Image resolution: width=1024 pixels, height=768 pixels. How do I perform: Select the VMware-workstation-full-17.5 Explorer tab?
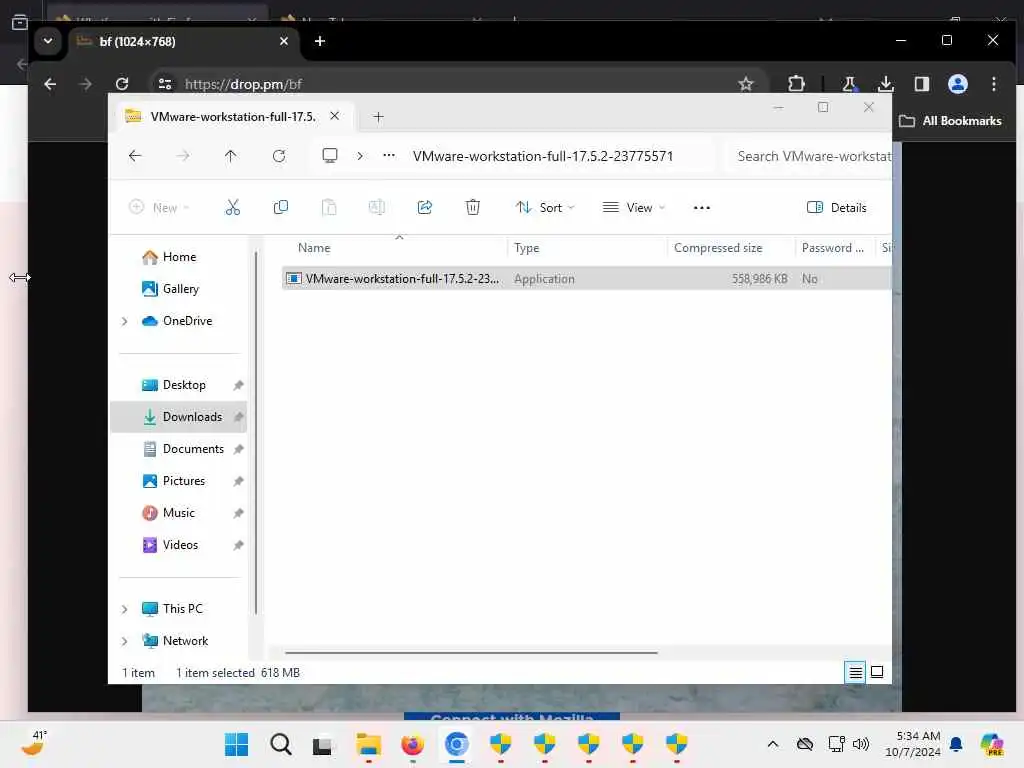pyautogui.click(x=232, y=116)
